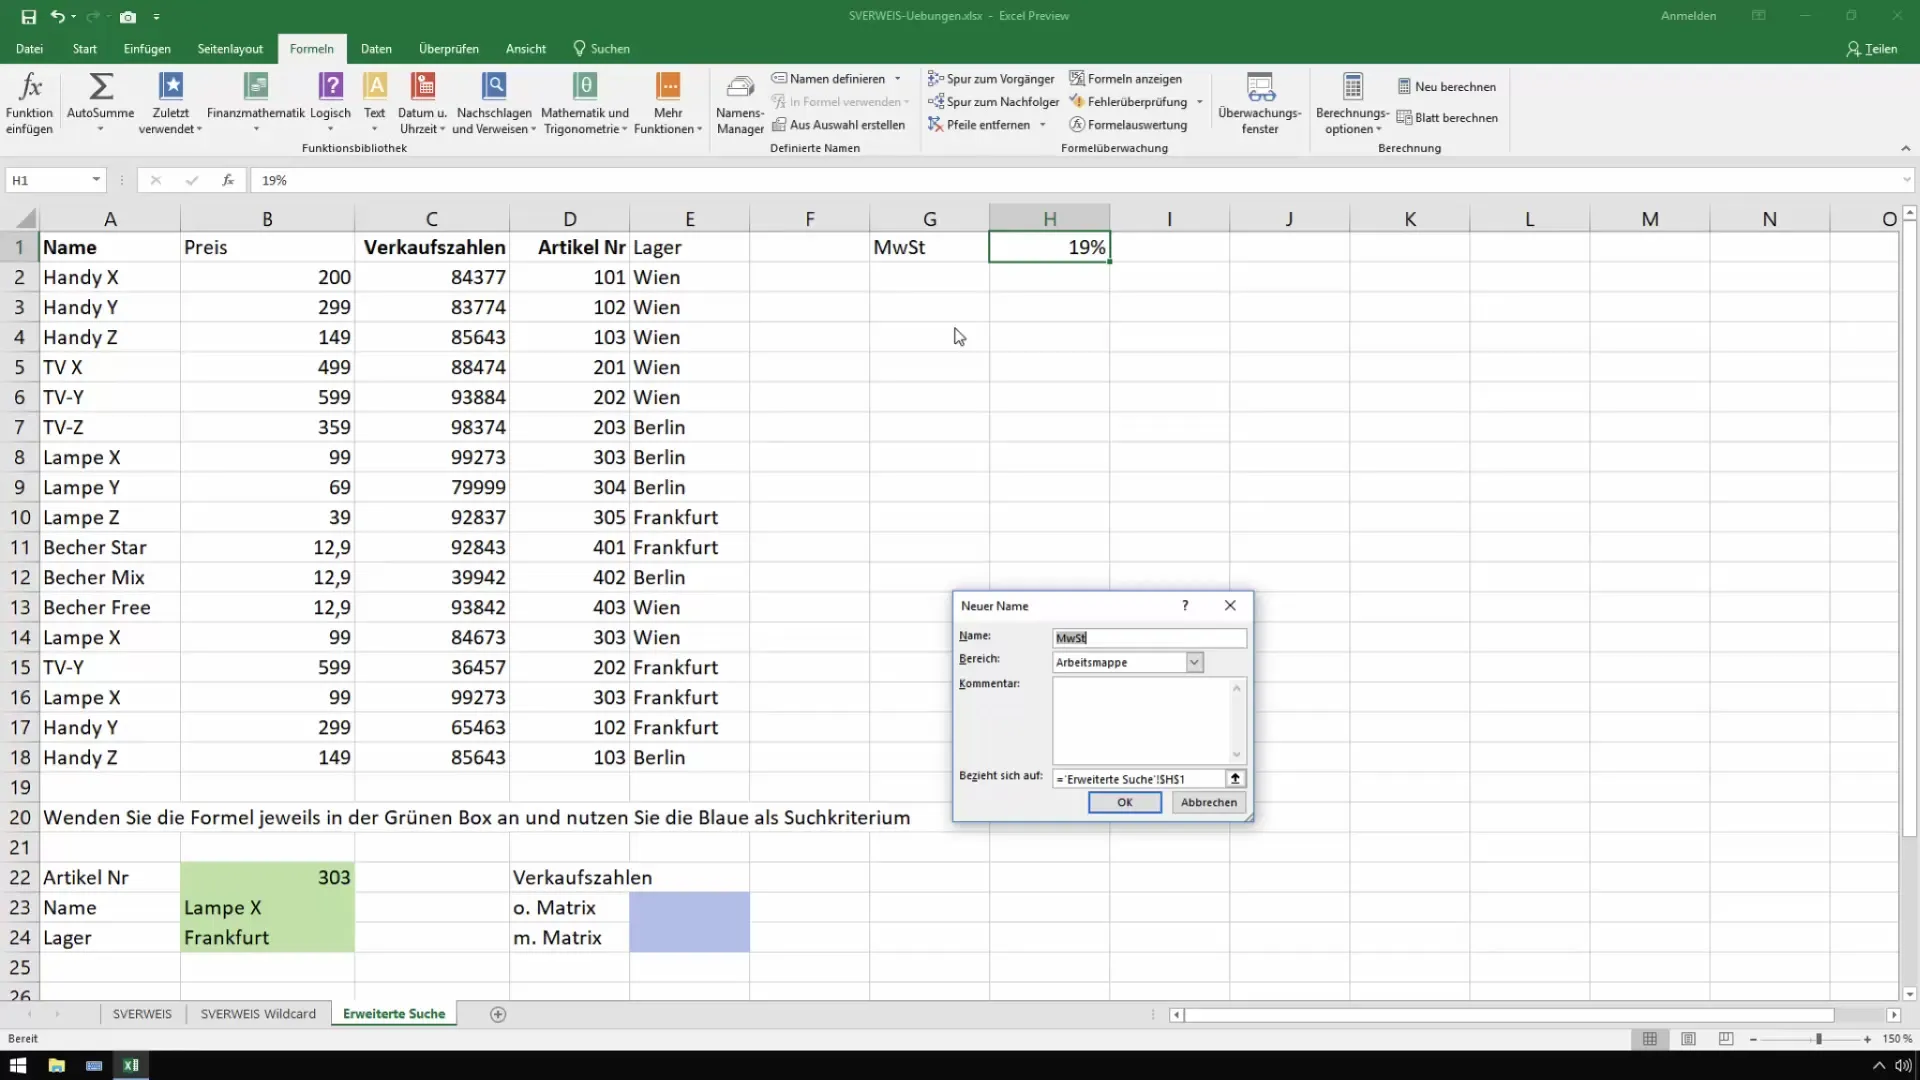Open File Explorer from taskbar

57,1065
